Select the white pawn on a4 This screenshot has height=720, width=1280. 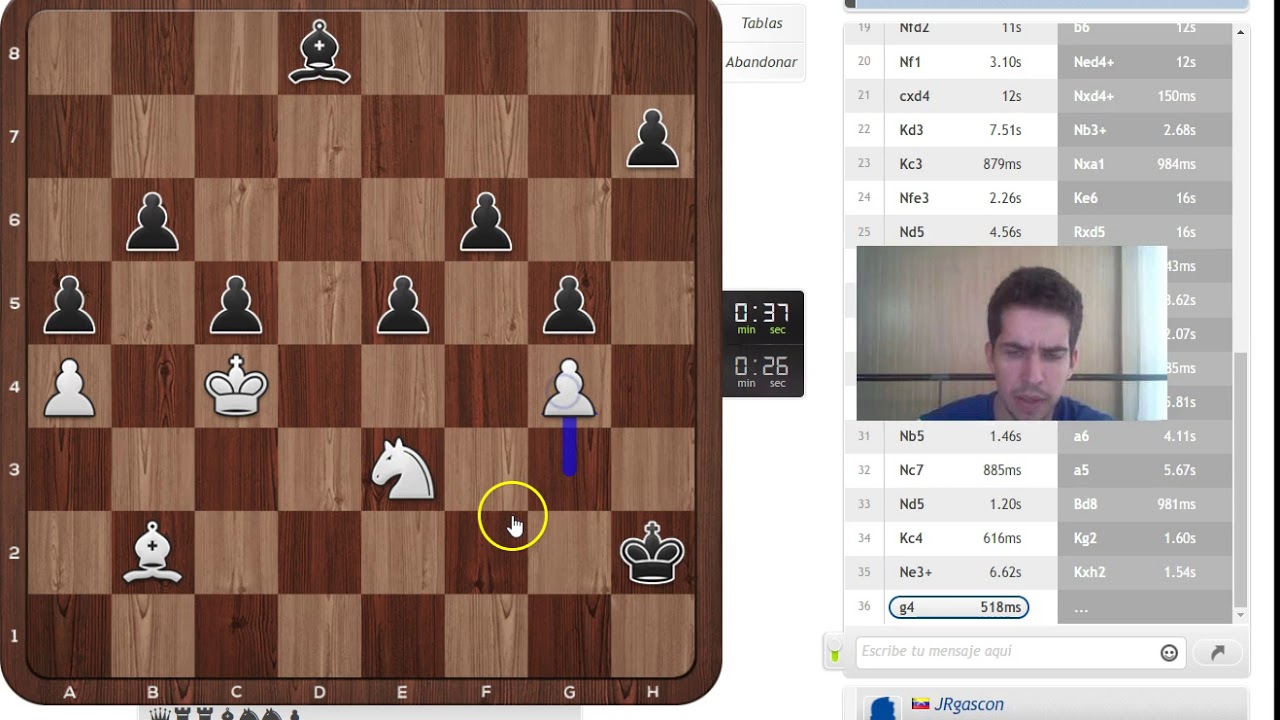[69, 386]
